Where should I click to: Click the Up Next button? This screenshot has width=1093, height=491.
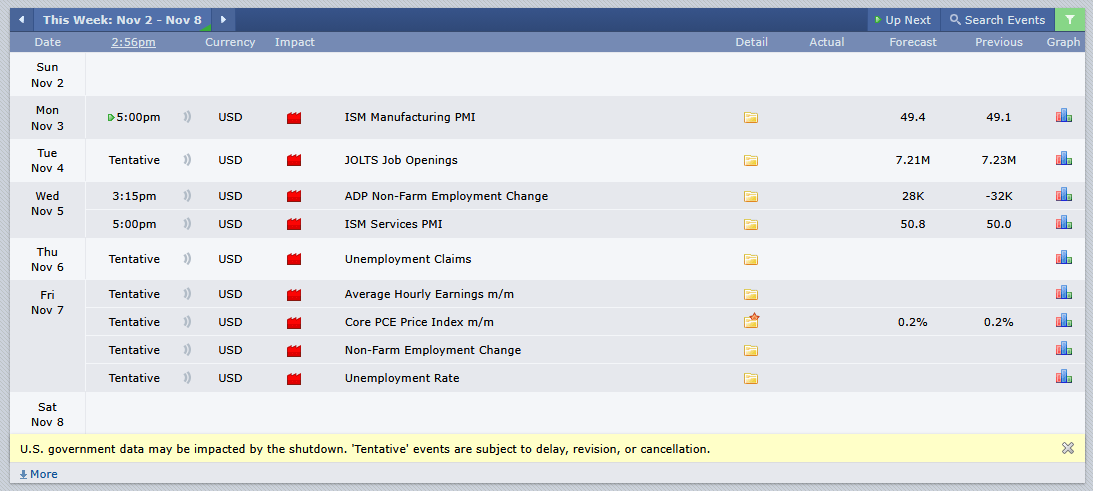901,20
